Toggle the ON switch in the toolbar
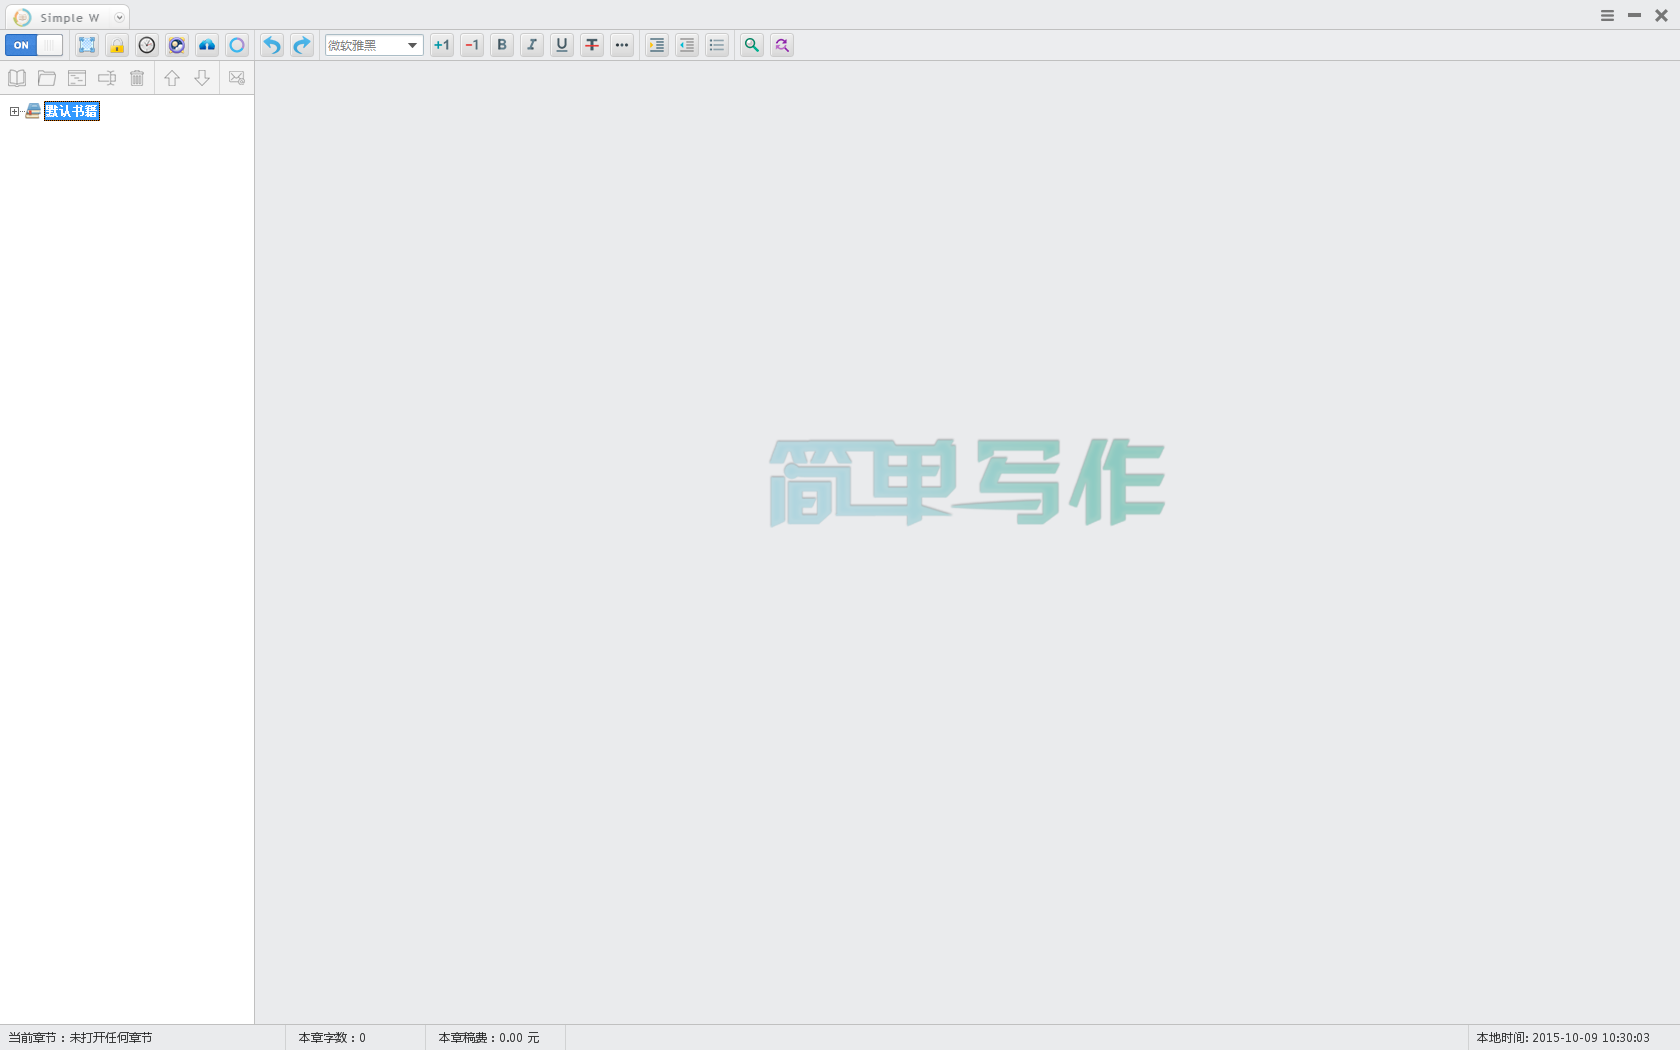The height and width of the screenshot is (1050, 1680). pos(34,45)
